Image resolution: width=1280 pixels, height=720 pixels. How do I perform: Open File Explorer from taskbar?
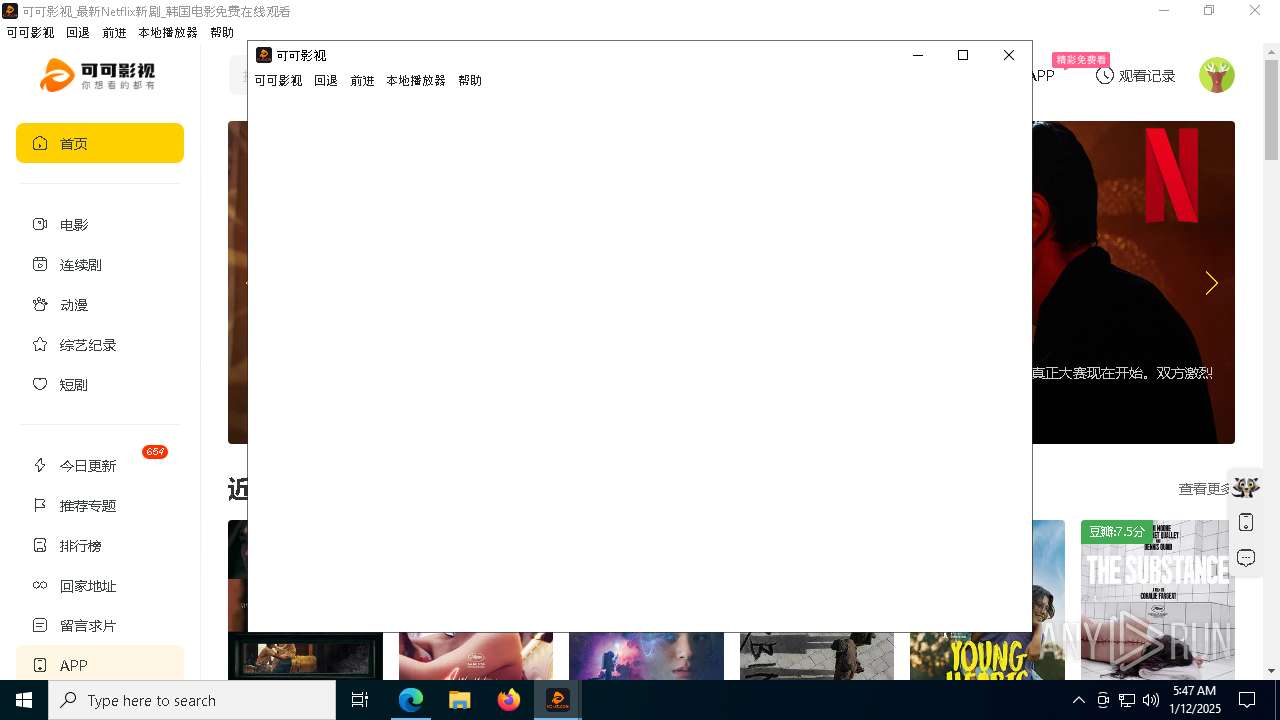(459, 700)
